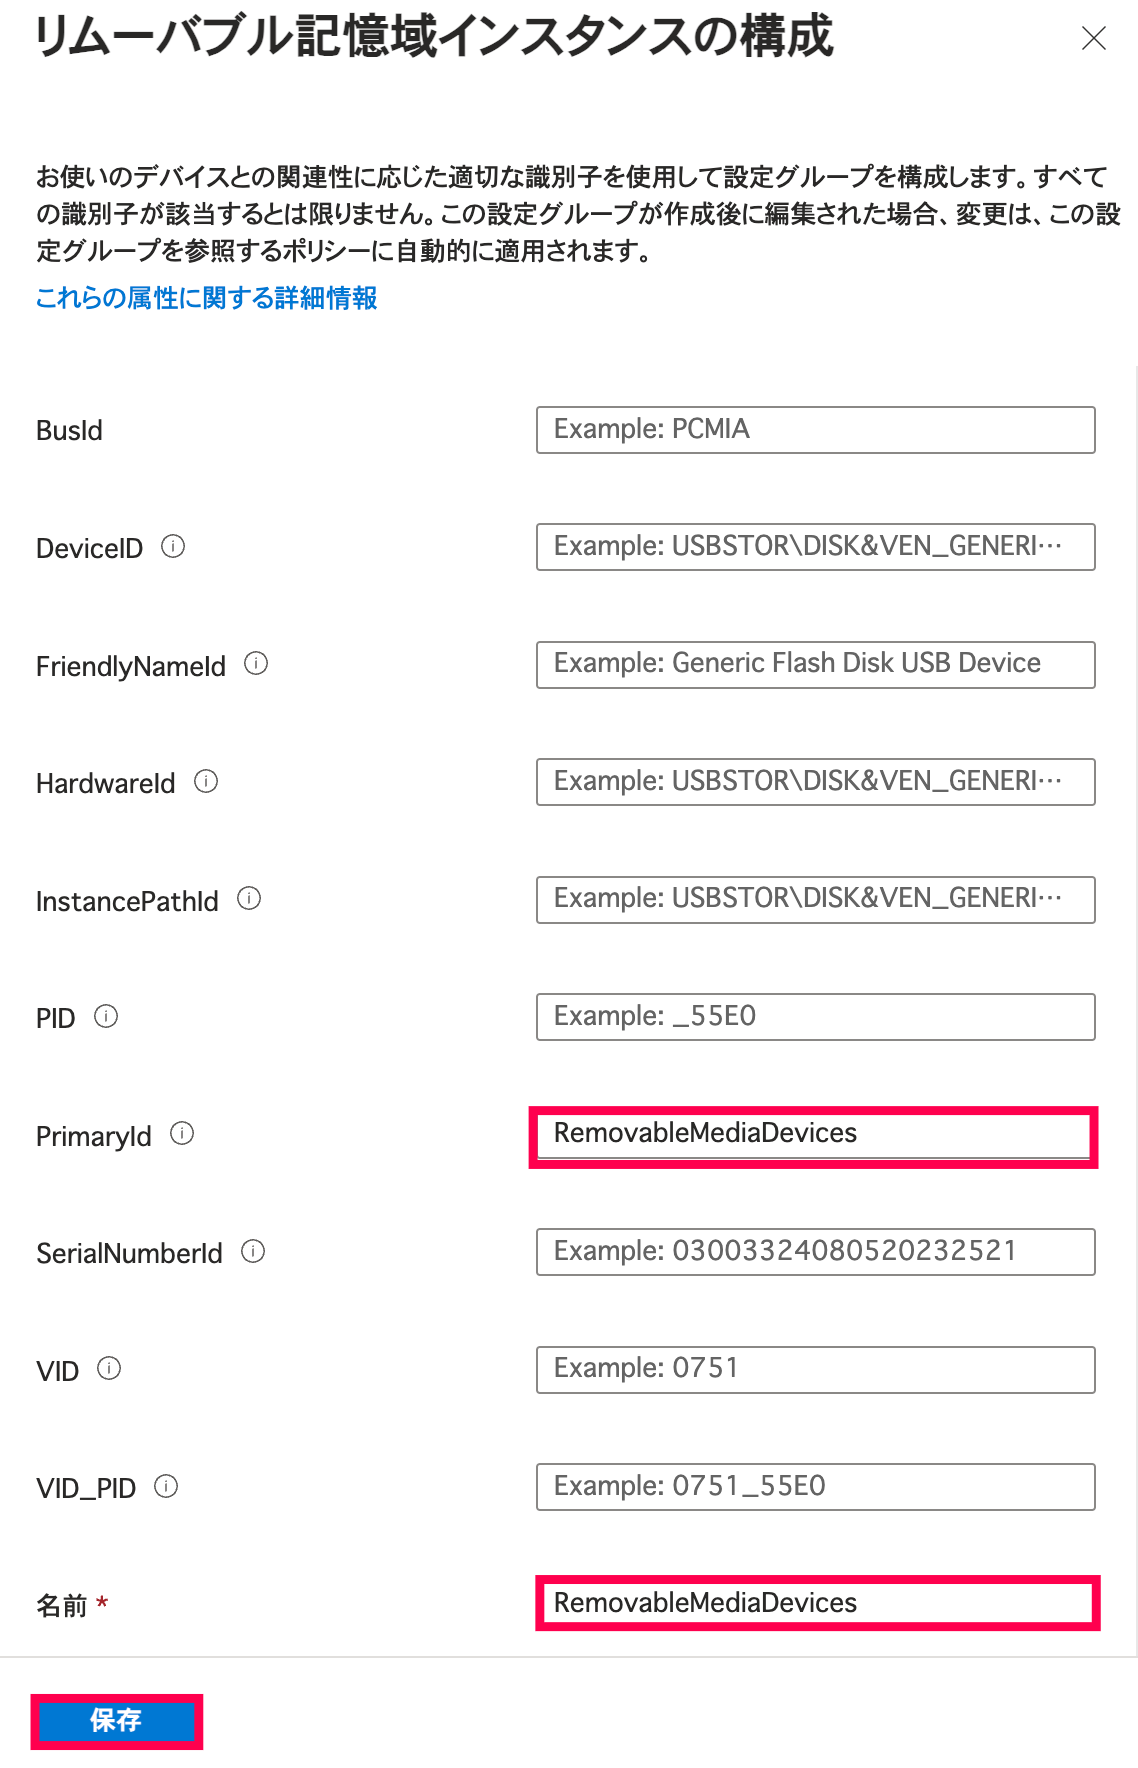Click the 名前 input field
Viewport: 1138px width, 1768px height.
(x=815, y=1604)
